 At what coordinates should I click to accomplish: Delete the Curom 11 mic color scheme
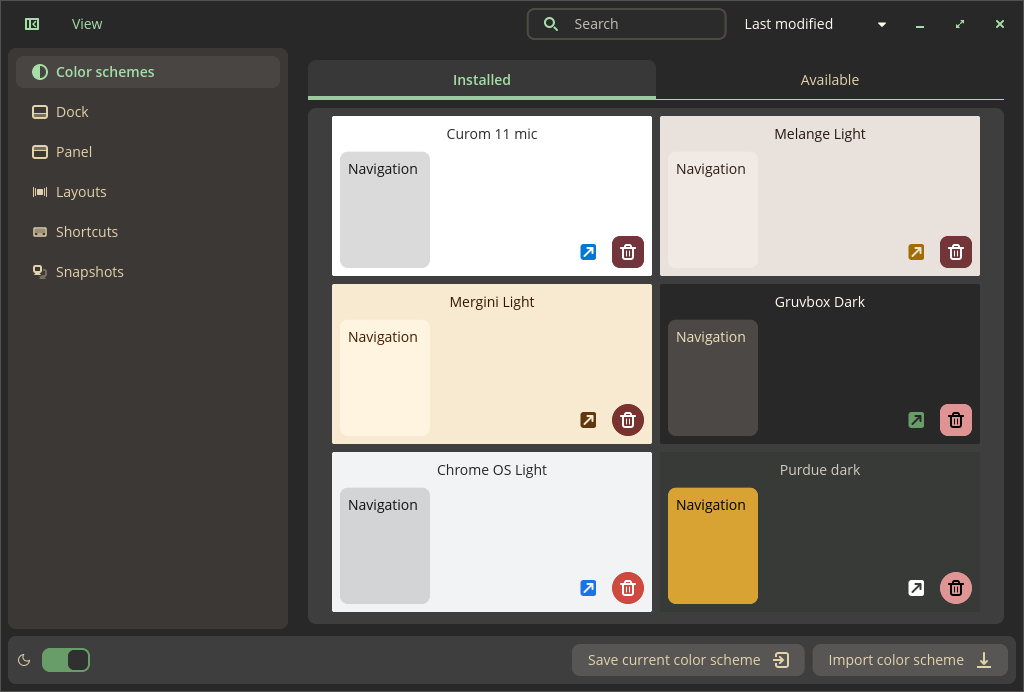click(628, 252)
